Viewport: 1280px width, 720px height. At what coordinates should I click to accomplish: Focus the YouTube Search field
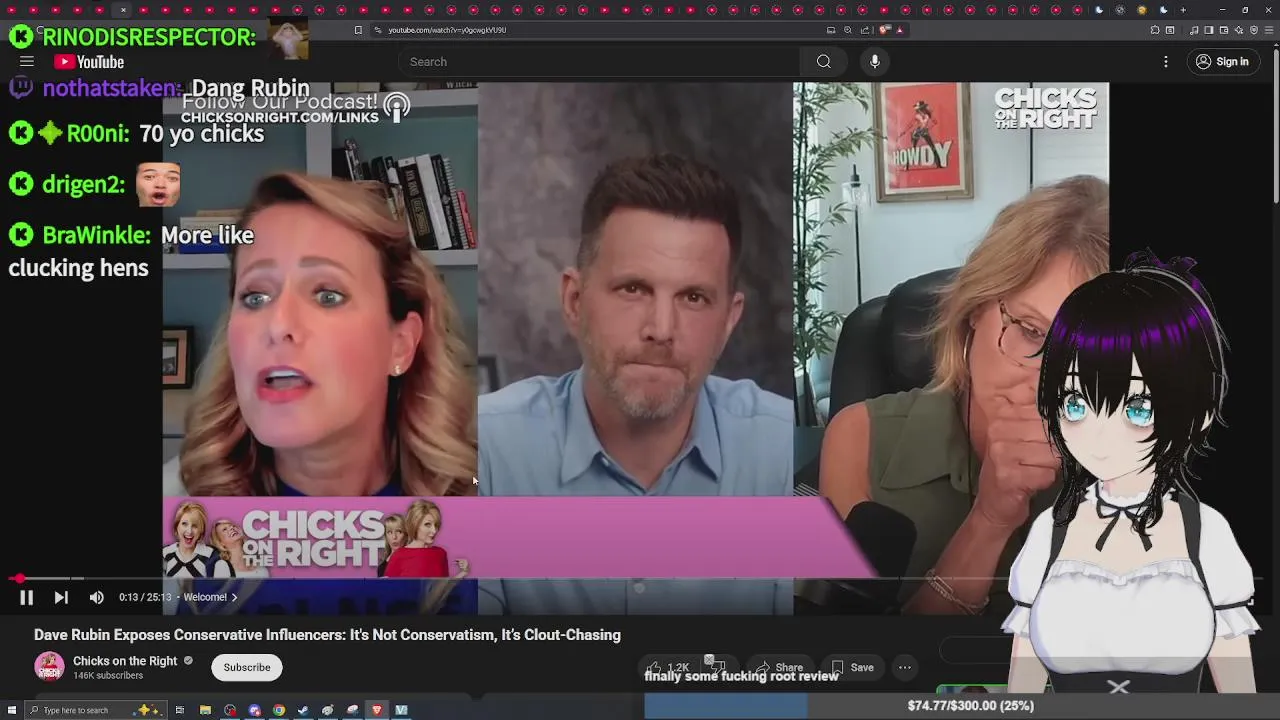600,62
